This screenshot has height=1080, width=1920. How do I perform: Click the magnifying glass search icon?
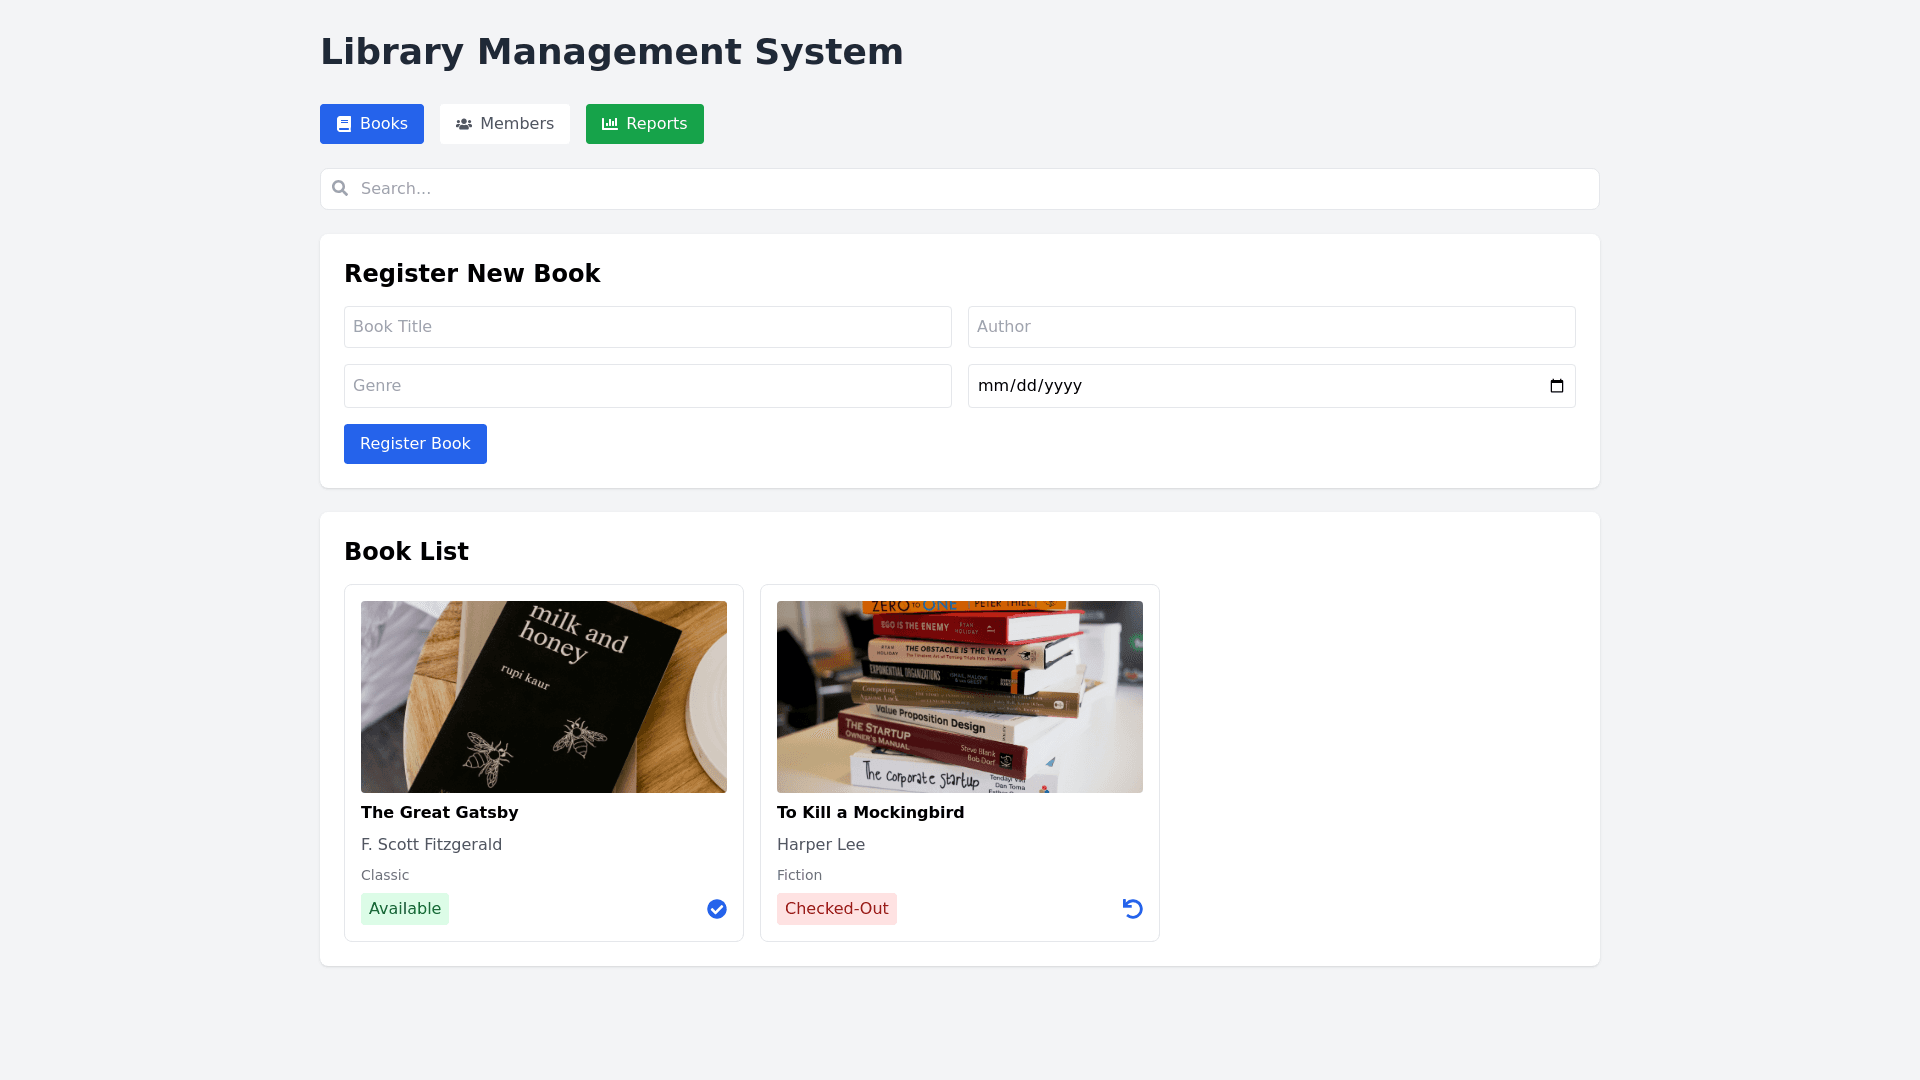pos(340,189)
